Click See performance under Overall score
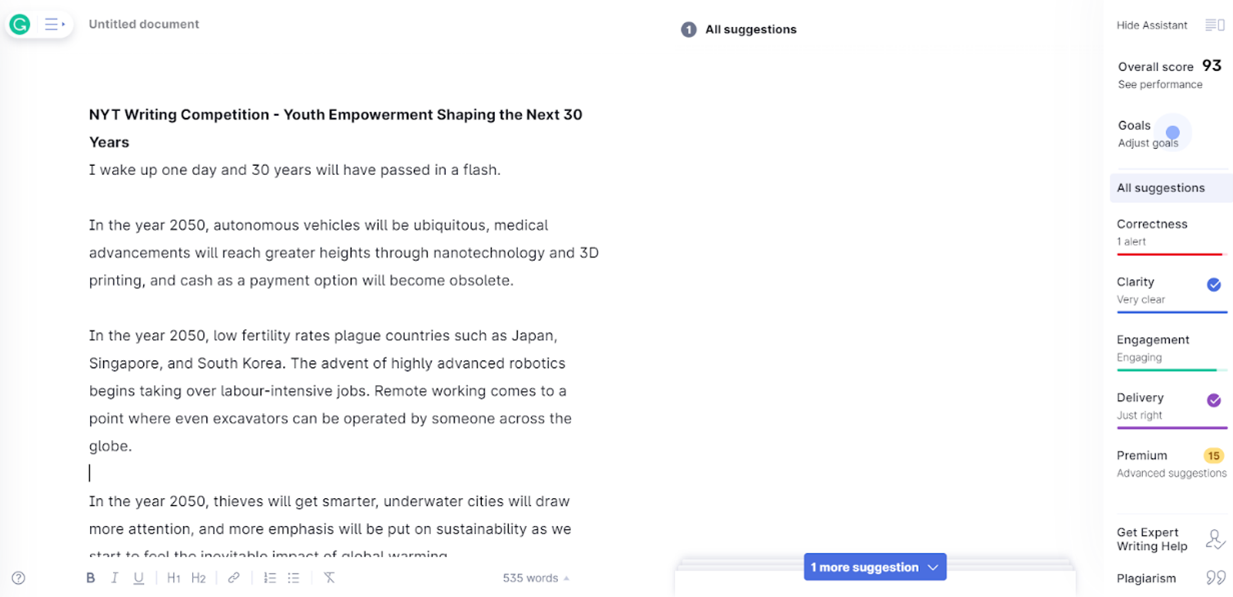1233x597 pixels. [x=1160, y=85]
